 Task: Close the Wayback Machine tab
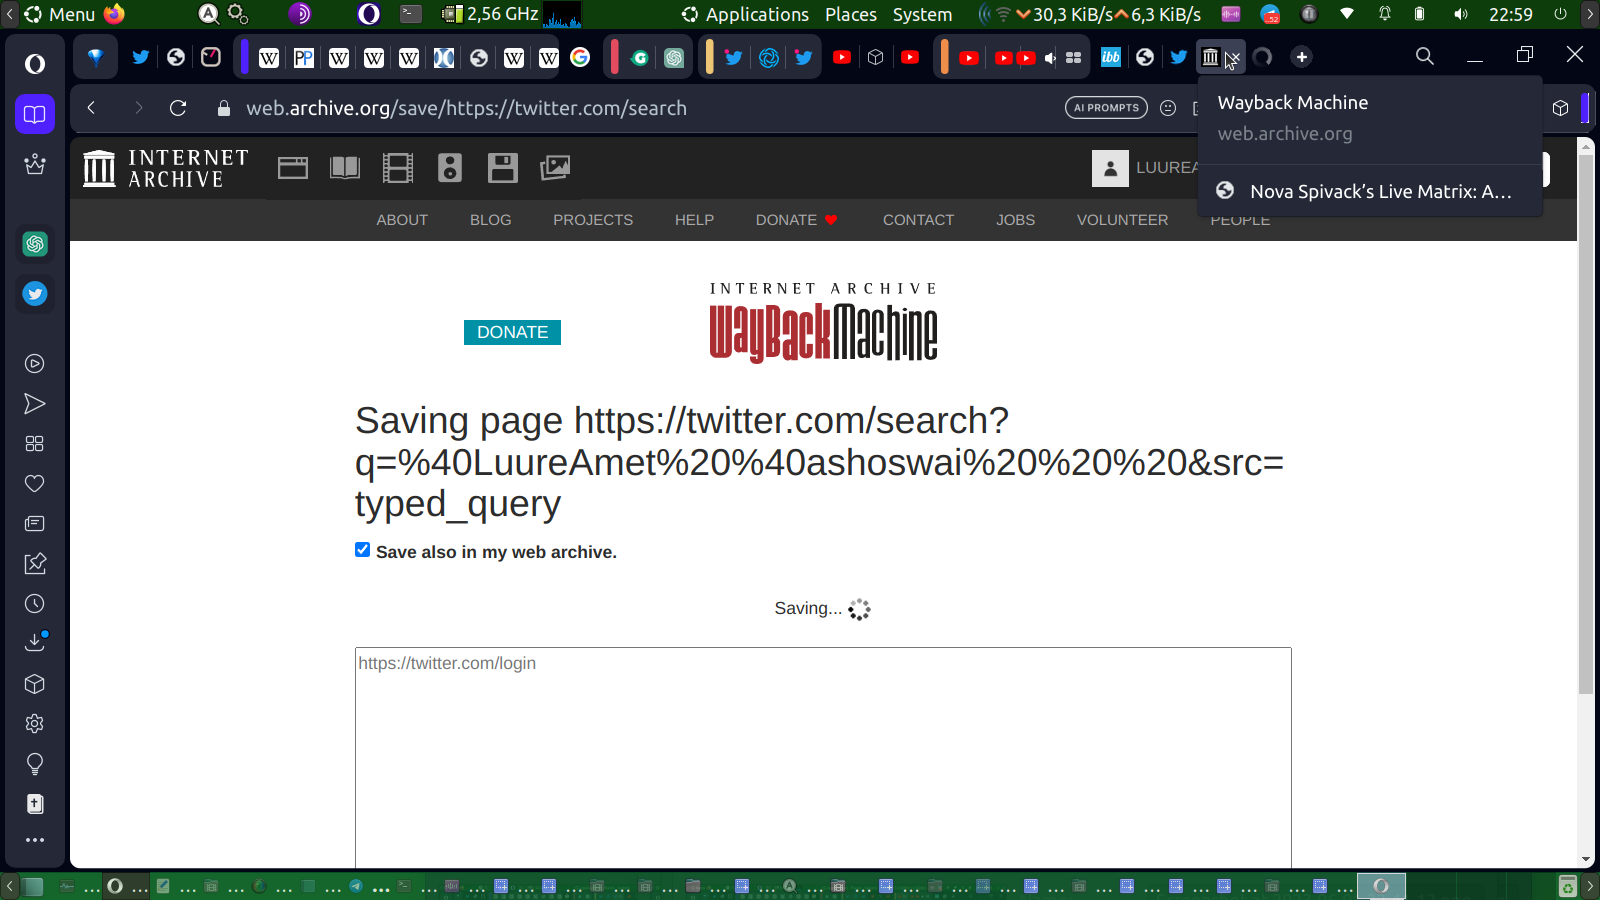(1234, 58)
